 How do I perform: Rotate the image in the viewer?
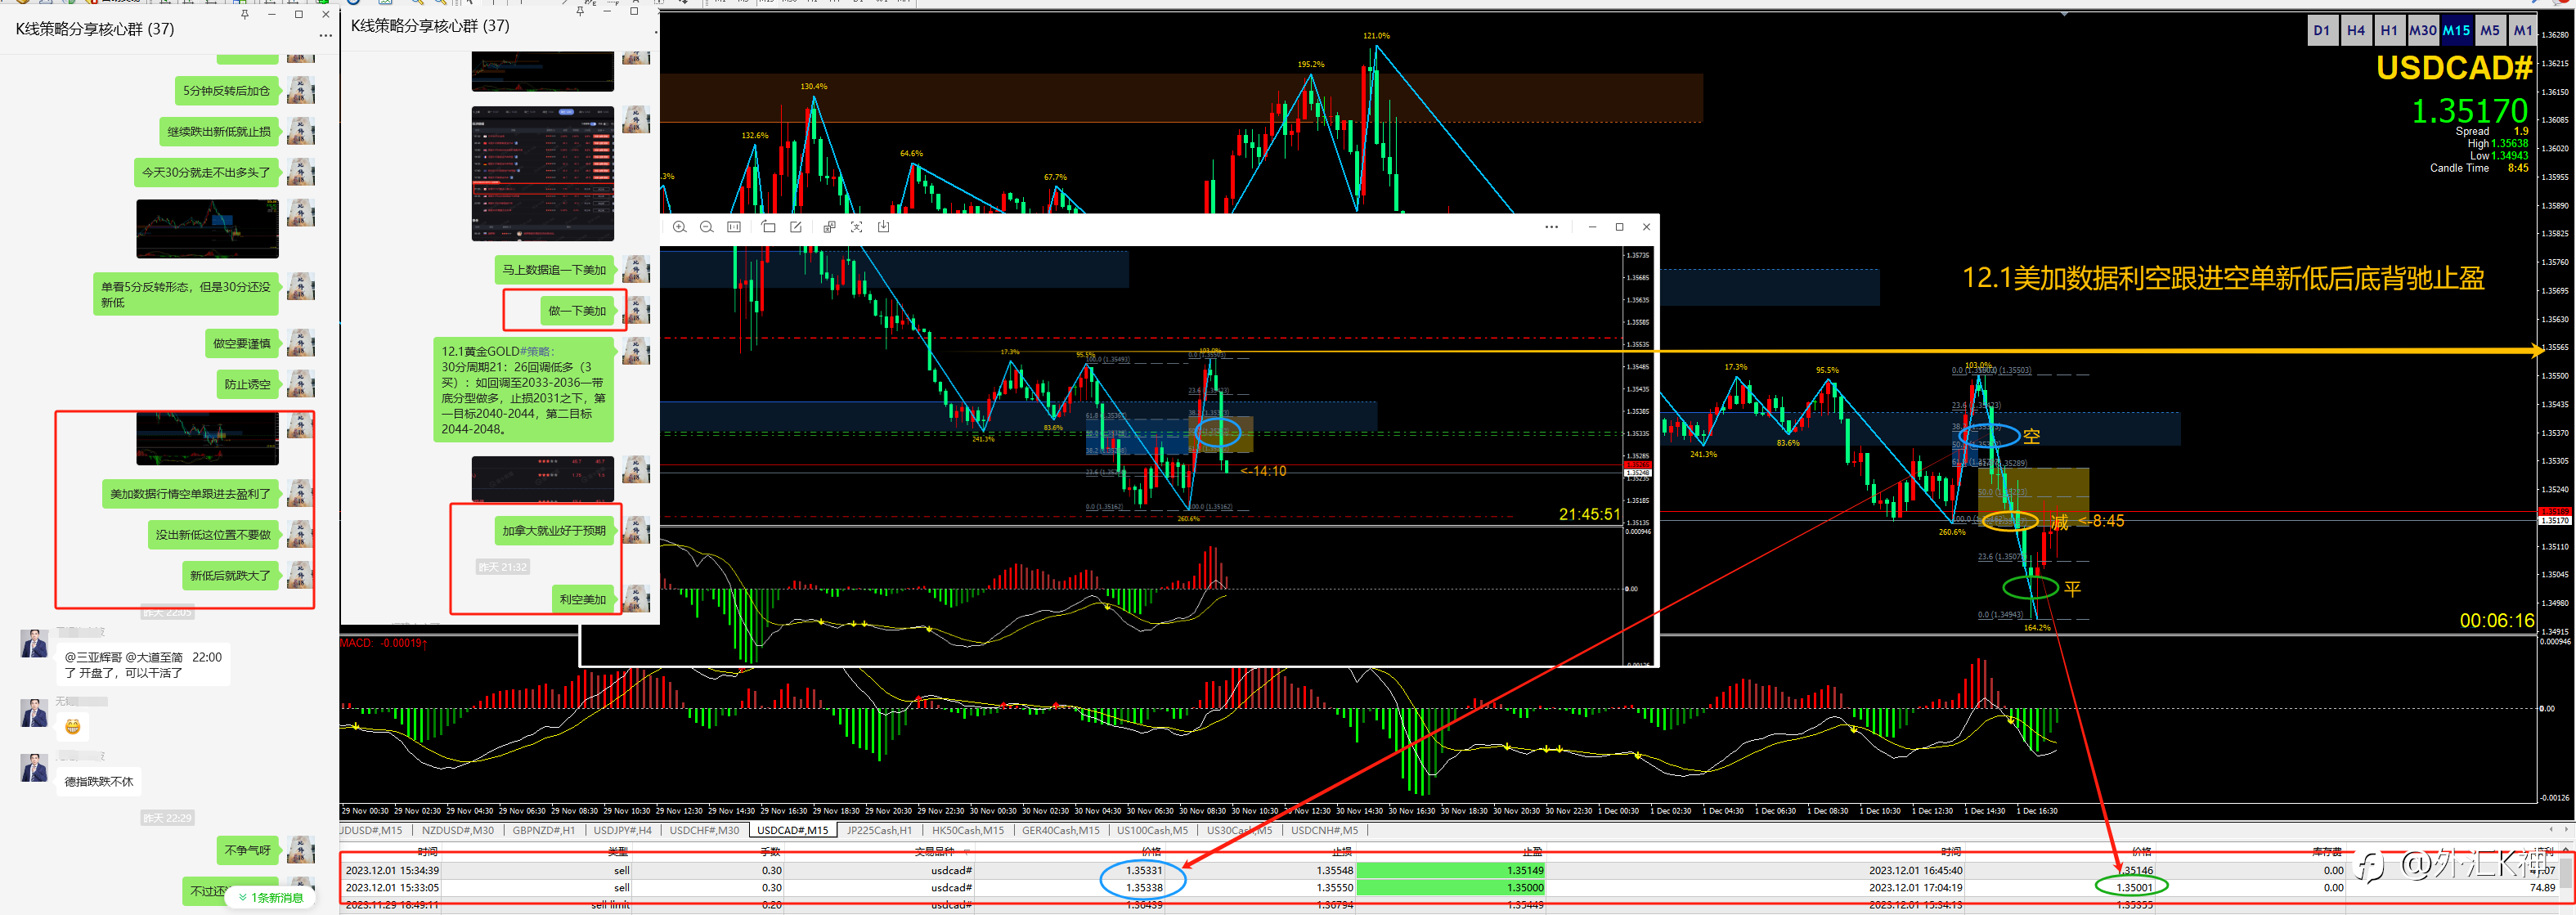coord(768,227)
